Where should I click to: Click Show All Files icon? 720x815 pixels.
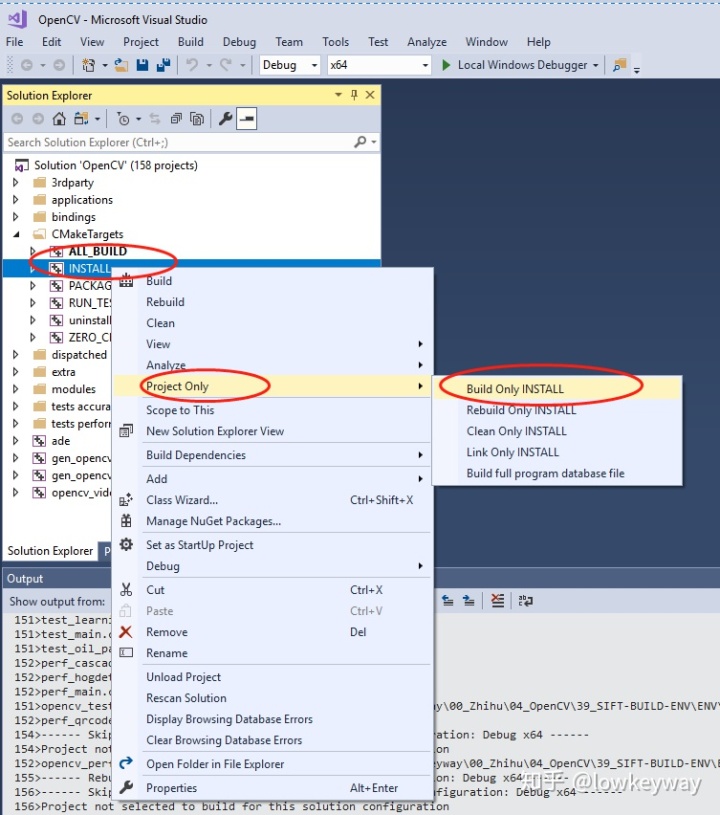click(x=197, y=119)
